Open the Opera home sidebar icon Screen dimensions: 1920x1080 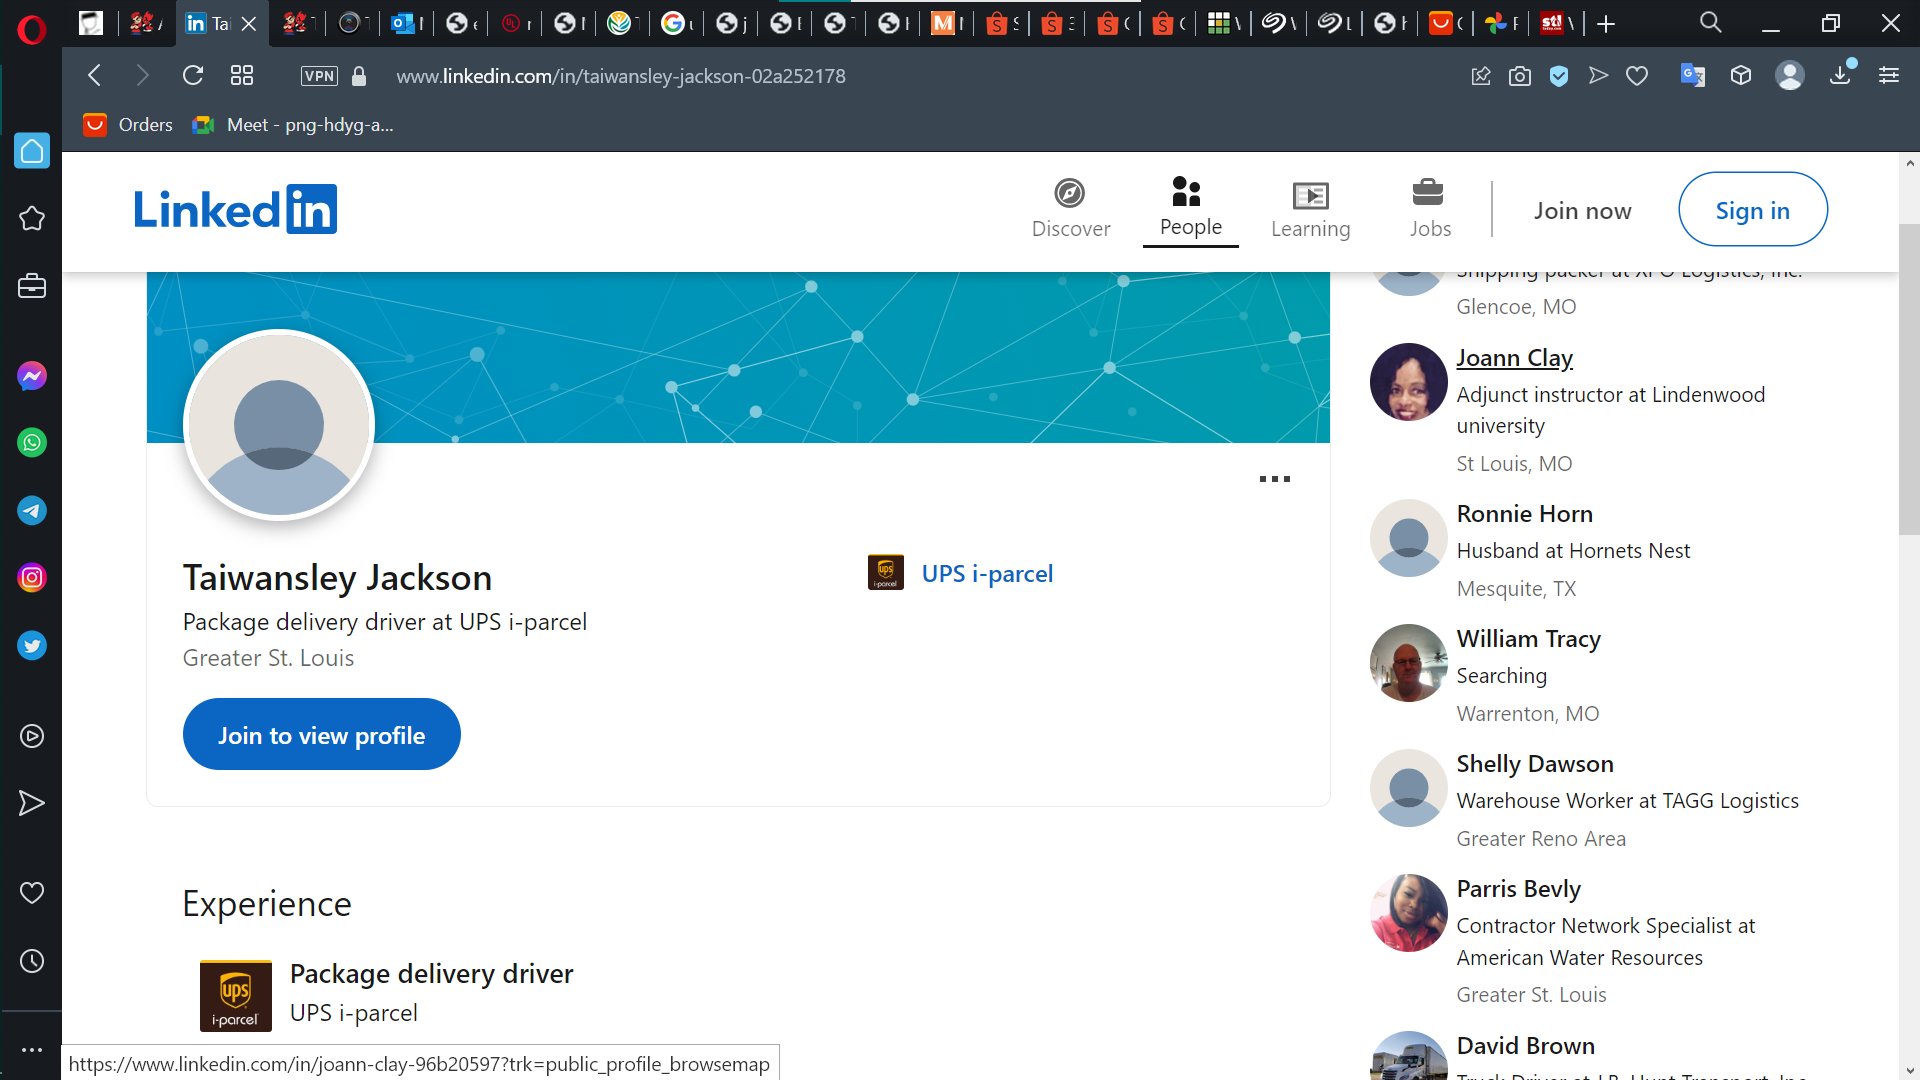pos(32,151)
